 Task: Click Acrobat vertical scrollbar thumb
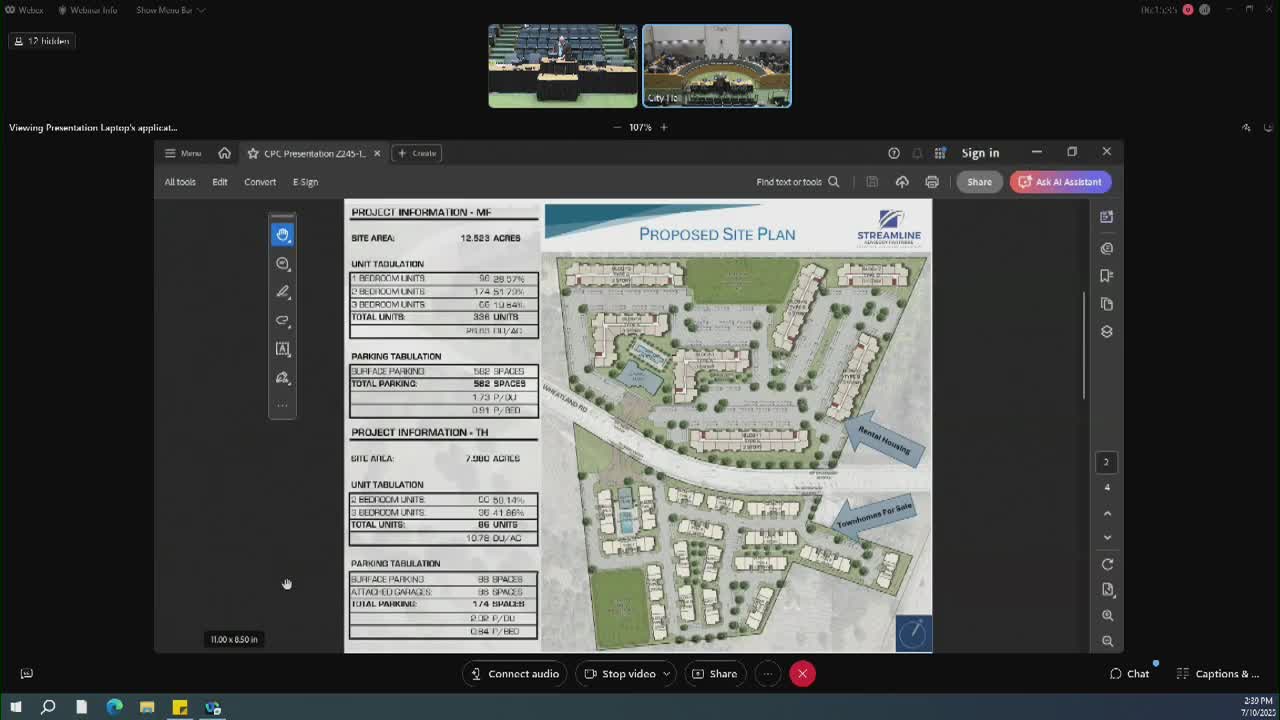click(x=1085, y=346)
